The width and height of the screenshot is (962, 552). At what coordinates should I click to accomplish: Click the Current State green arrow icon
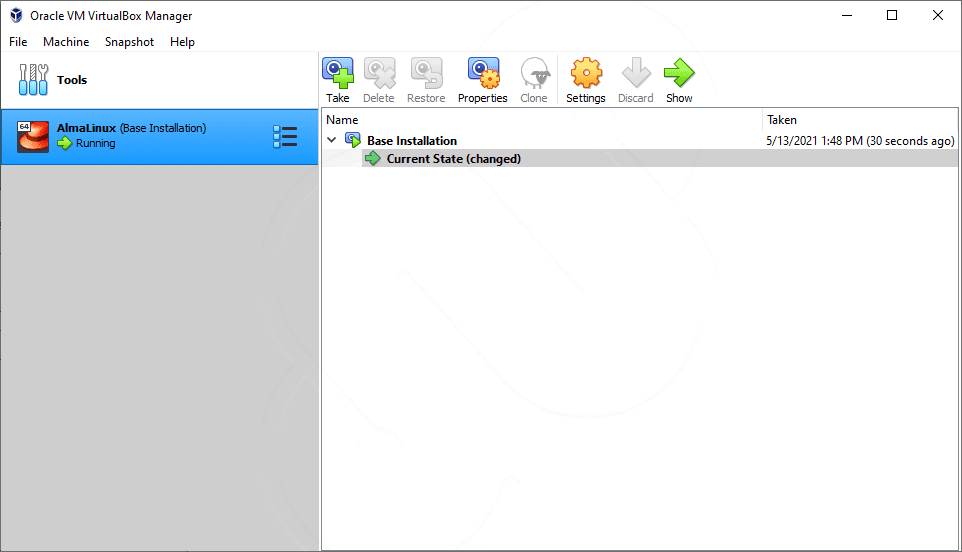[x=372, y=158]
